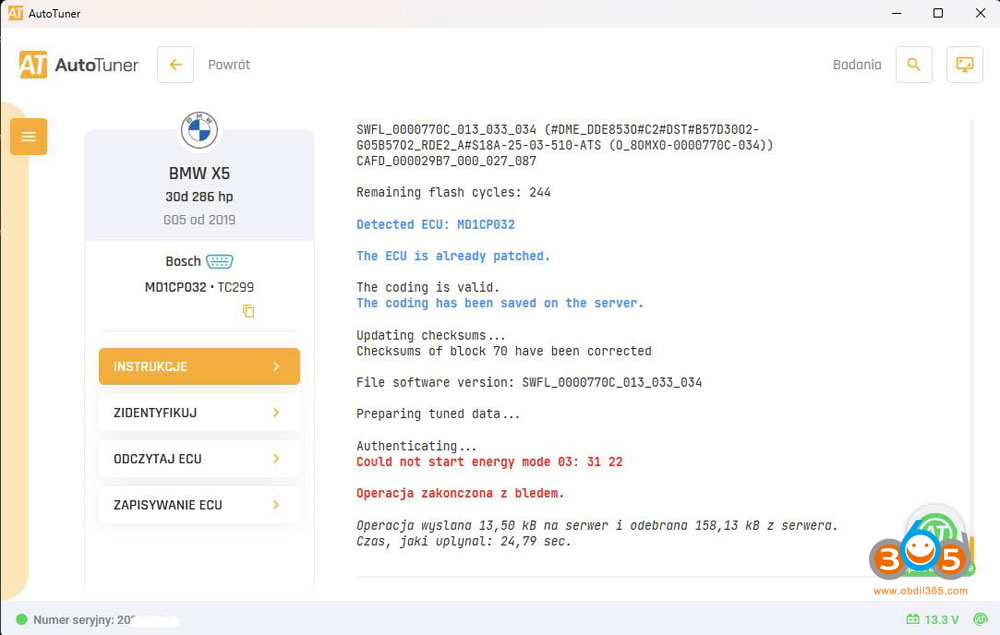Click the Bosch OBD connector icon
Screen dimensions: 1000x635
point(219,261)
